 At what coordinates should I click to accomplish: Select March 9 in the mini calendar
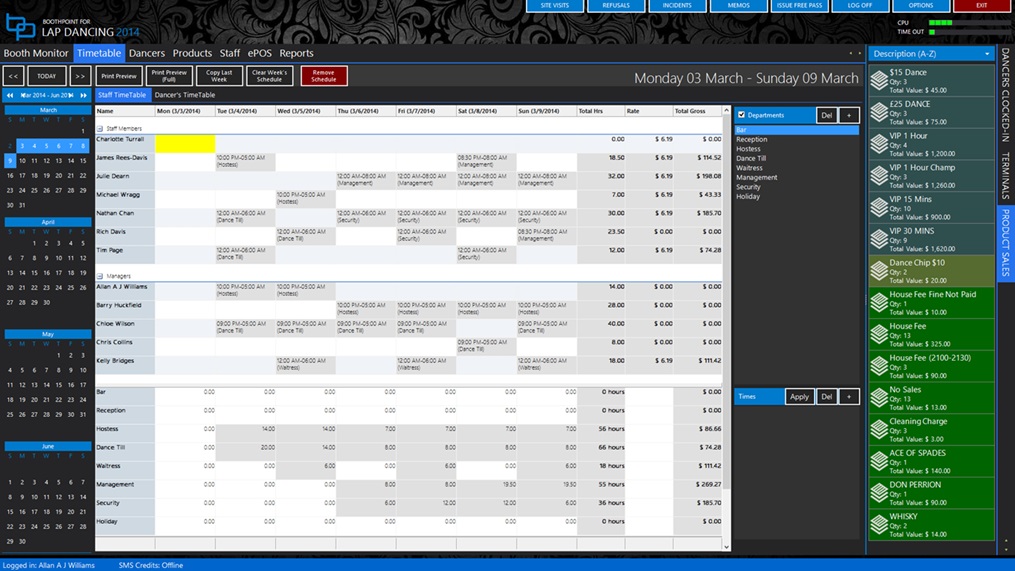pyautogui.click(x=10, y=161)
